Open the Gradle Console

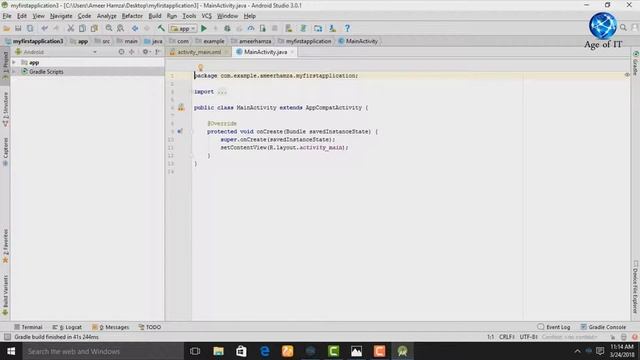pos(603,327)
